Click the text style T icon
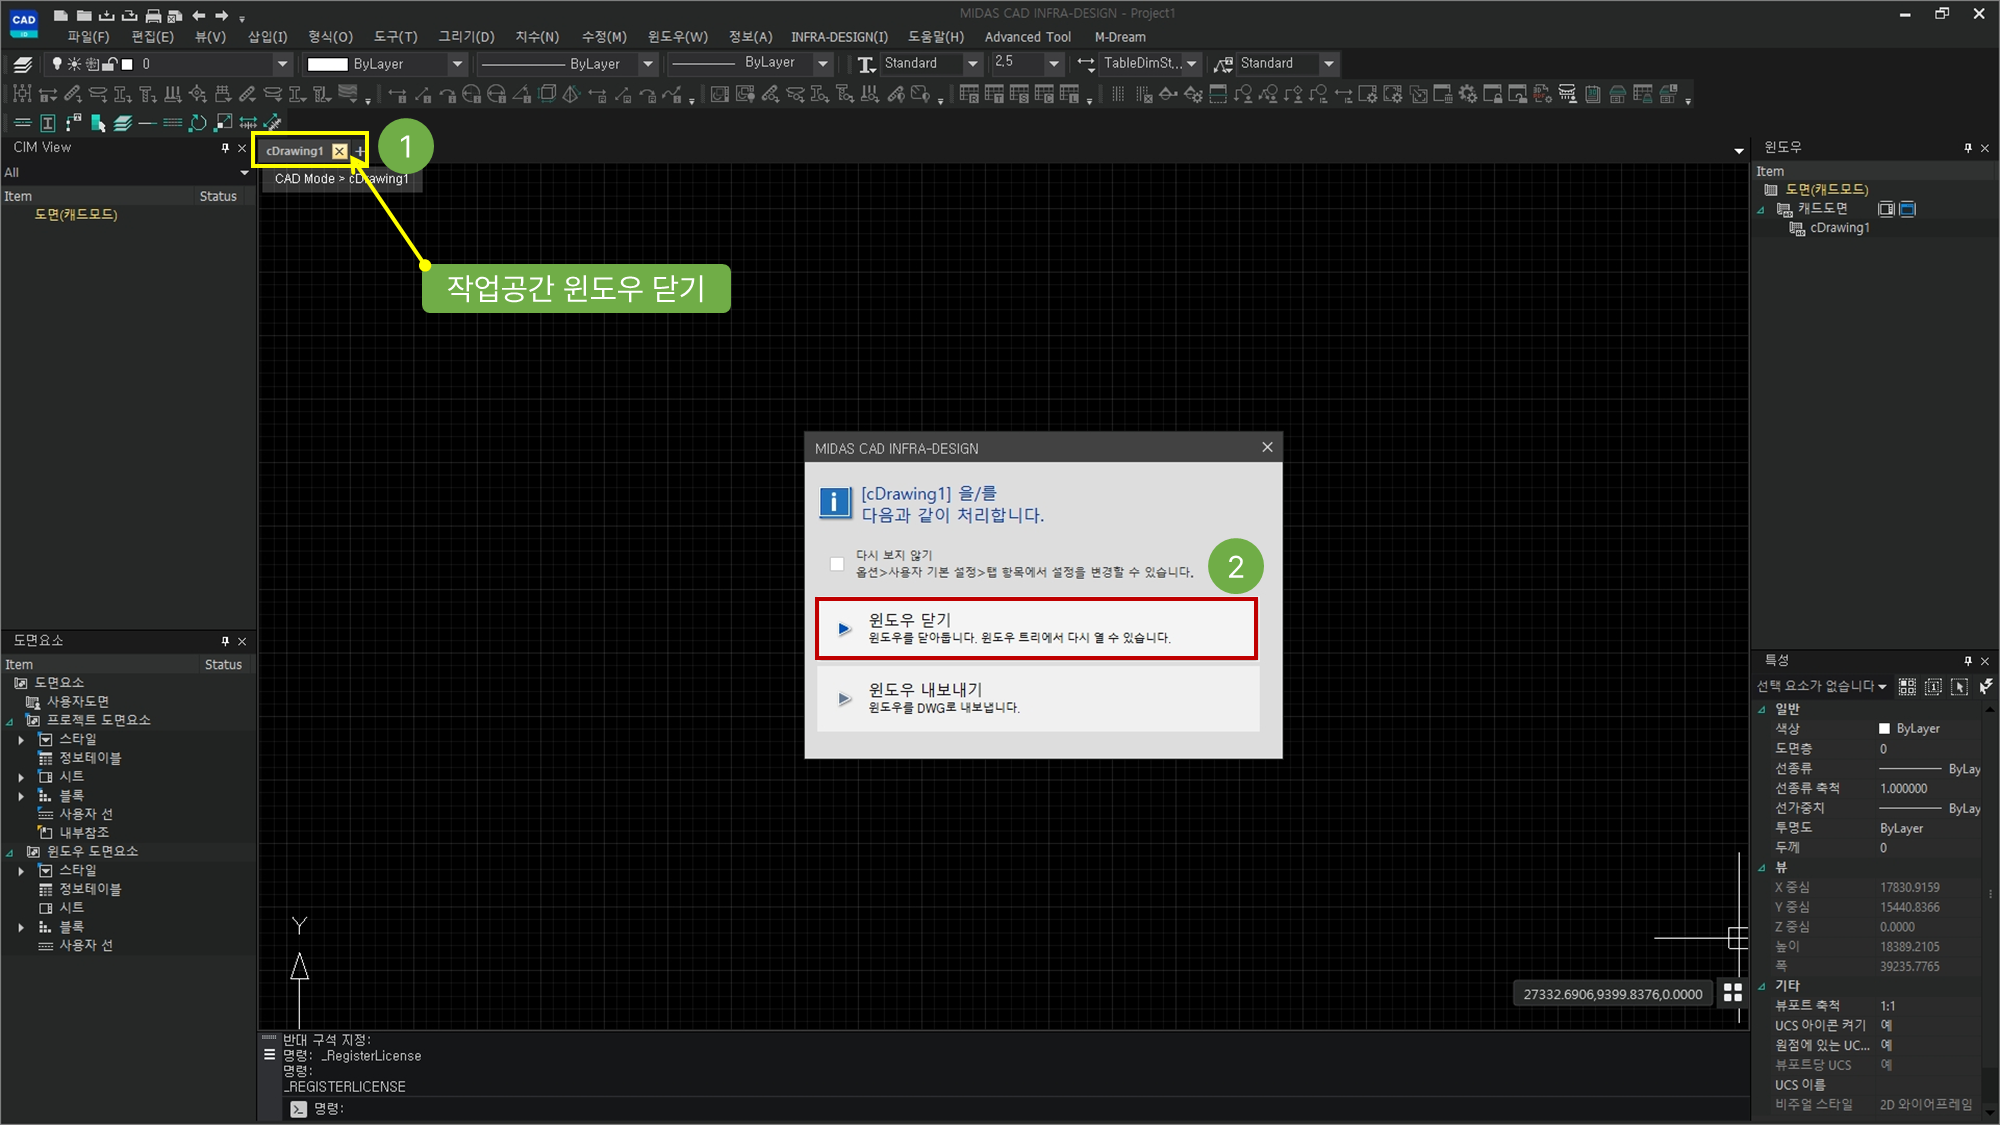This screenshot has height=1125, width=2000. 866,64
